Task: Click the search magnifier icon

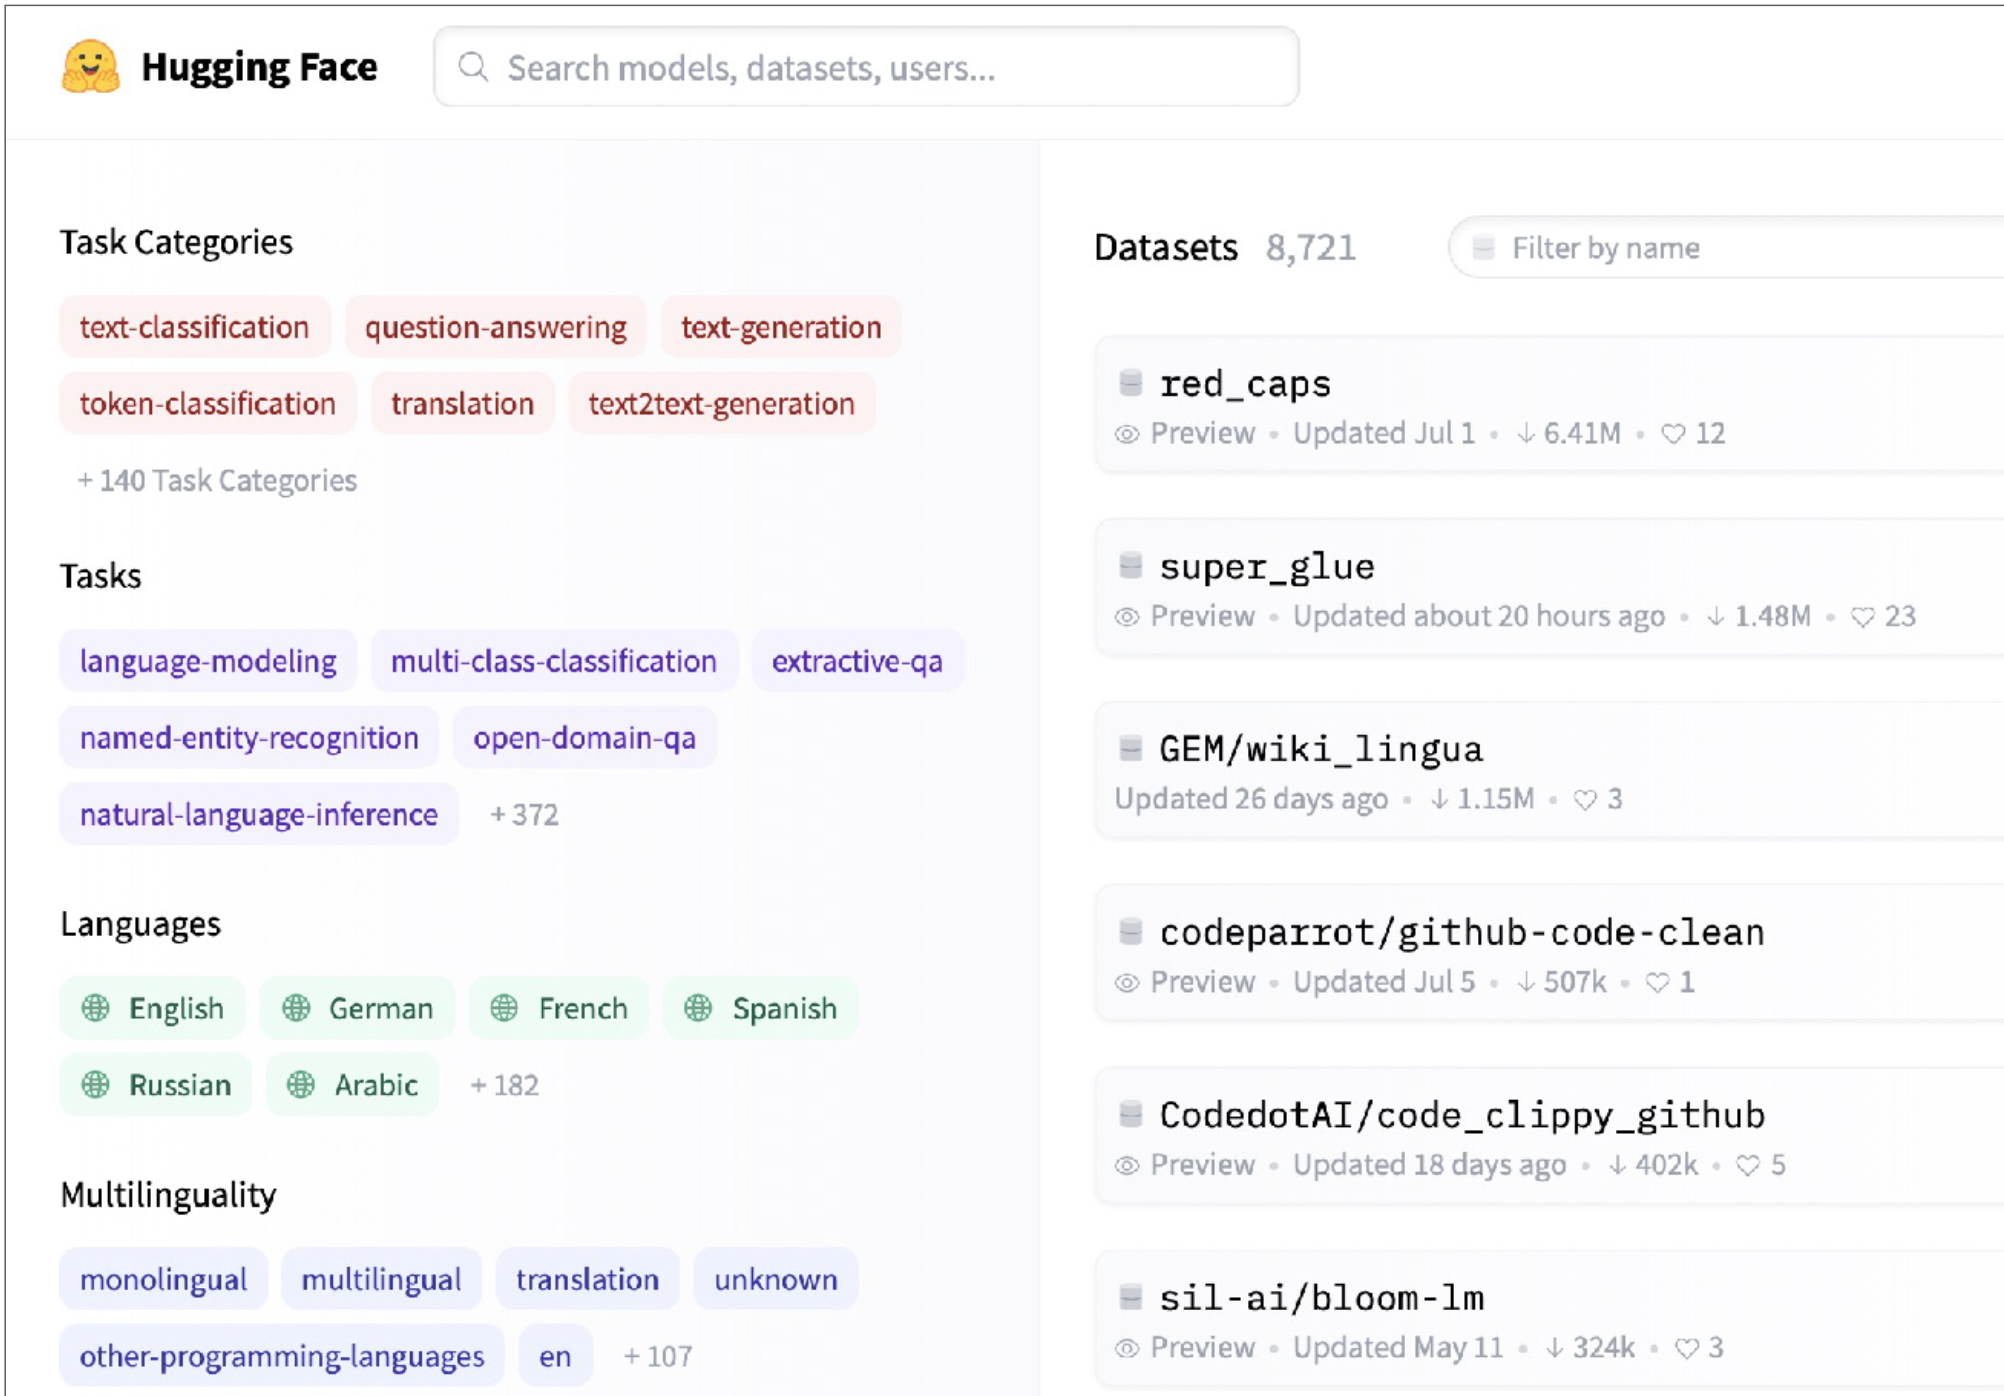Action: 473,68
